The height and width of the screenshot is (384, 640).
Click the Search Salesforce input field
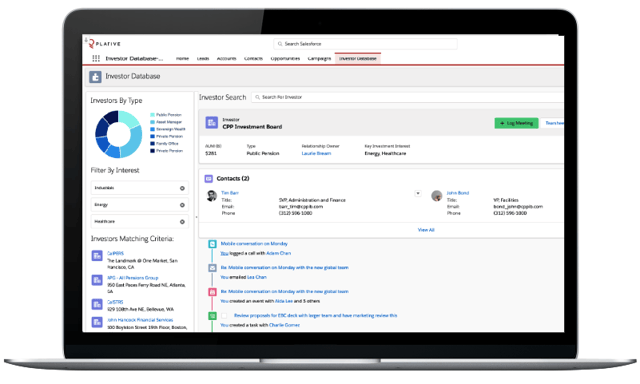click(365, 44)
